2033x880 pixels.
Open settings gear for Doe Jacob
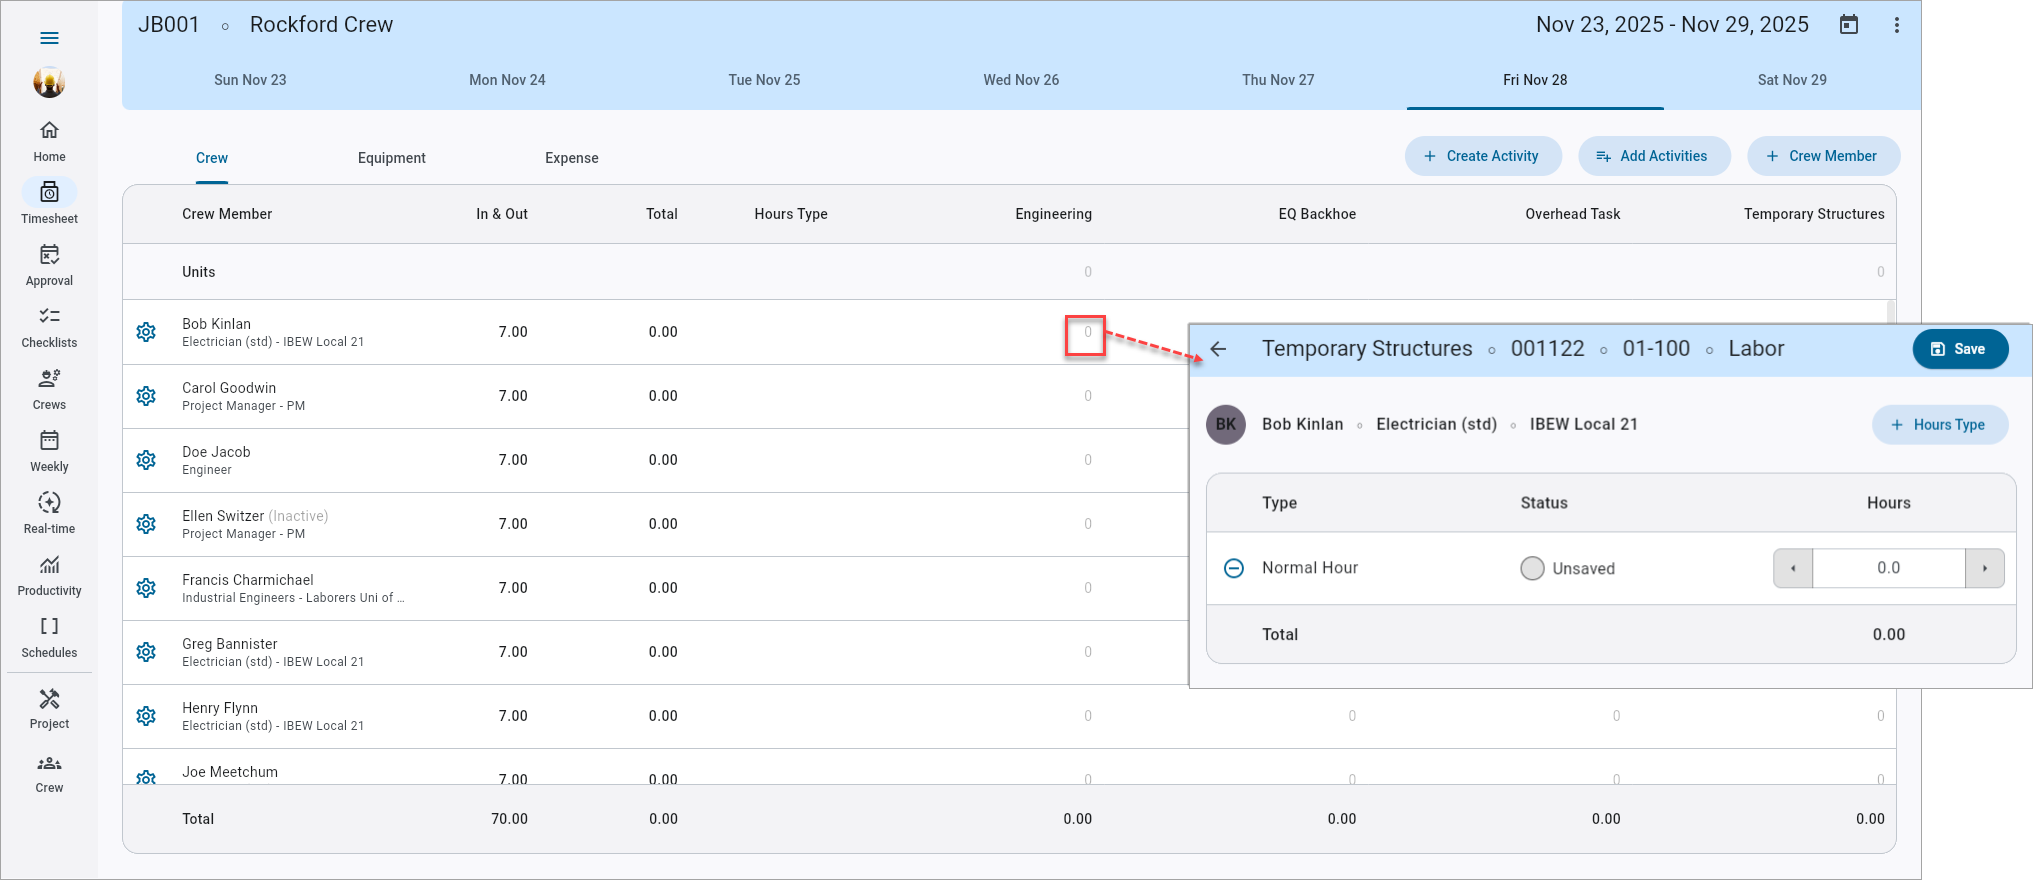[x=146, y=460]
